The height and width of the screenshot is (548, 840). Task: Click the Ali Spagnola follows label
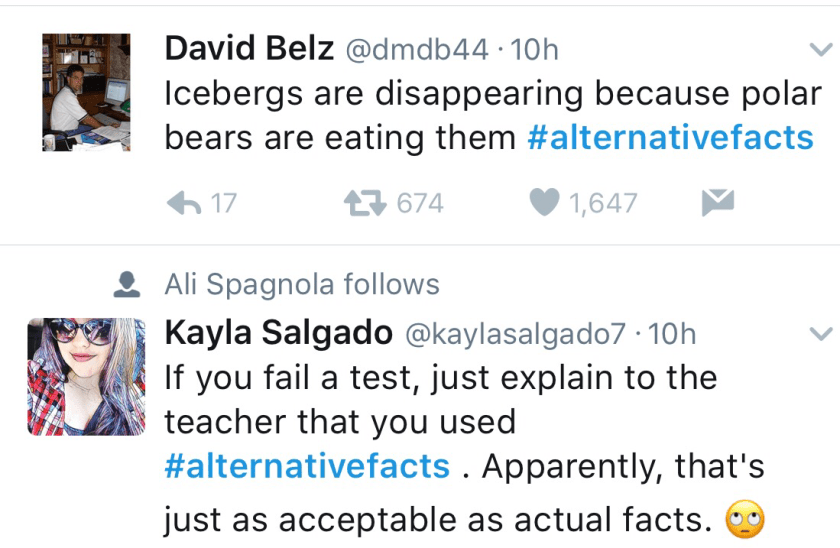pos(302,285)
